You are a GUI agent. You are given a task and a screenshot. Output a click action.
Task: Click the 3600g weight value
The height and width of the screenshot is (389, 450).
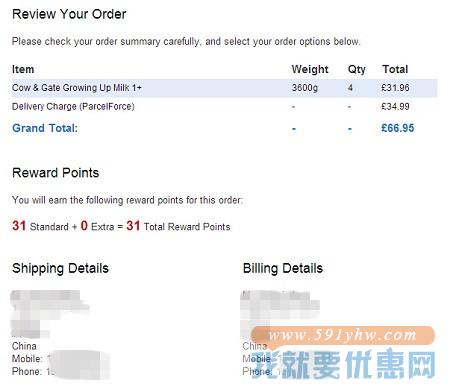coord(305,88)
